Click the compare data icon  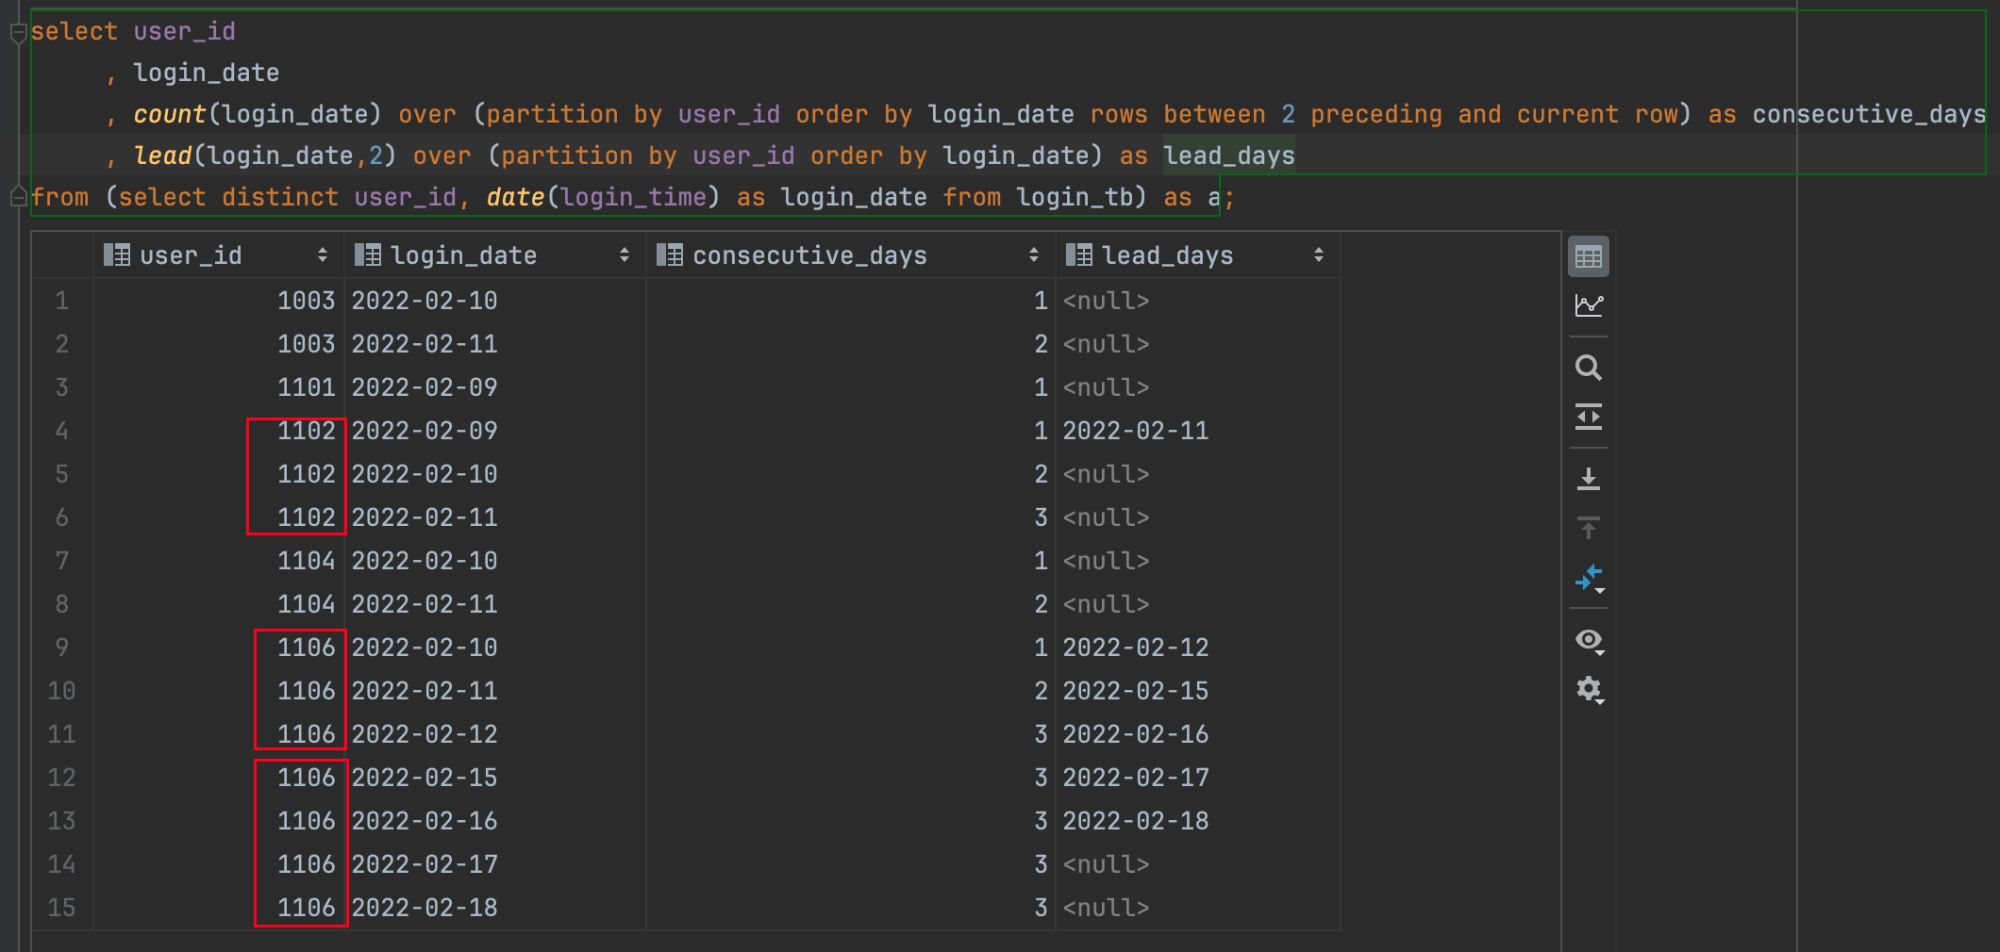[1589, 578]
